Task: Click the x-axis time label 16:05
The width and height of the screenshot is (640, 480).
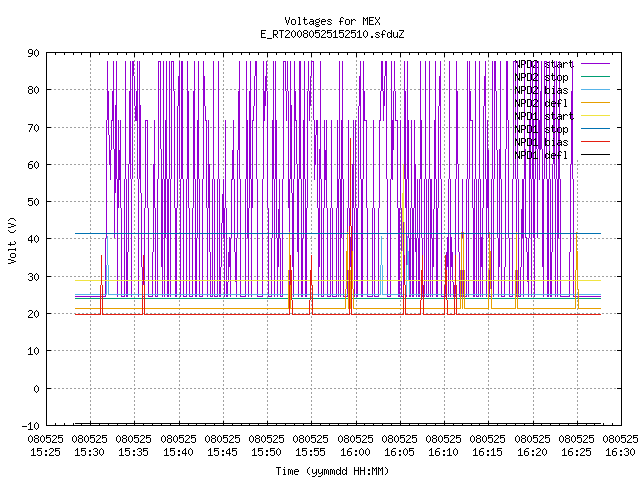Action: (399, 452)
